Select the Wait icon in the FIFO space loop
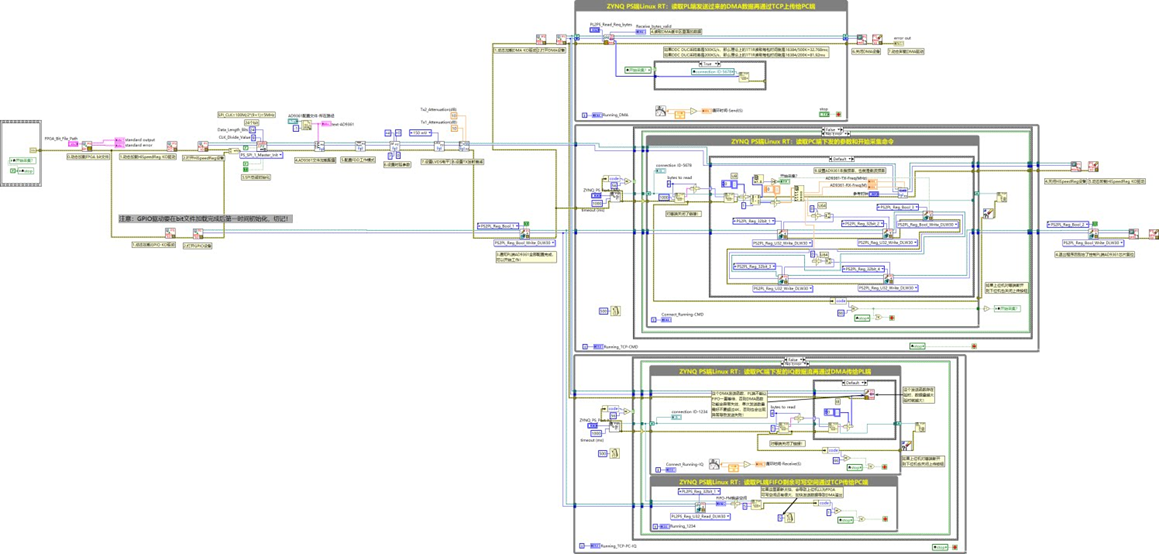This screenshot has width=1159, height=554. (x=789, y=518)
